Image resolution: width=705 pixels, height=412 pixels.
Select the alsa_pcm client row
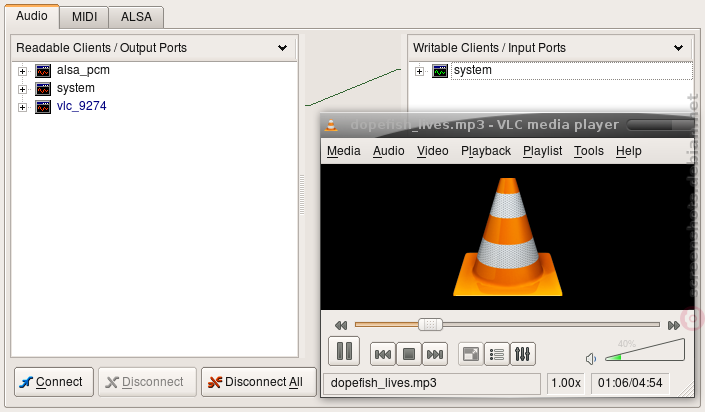coord(83,71)
